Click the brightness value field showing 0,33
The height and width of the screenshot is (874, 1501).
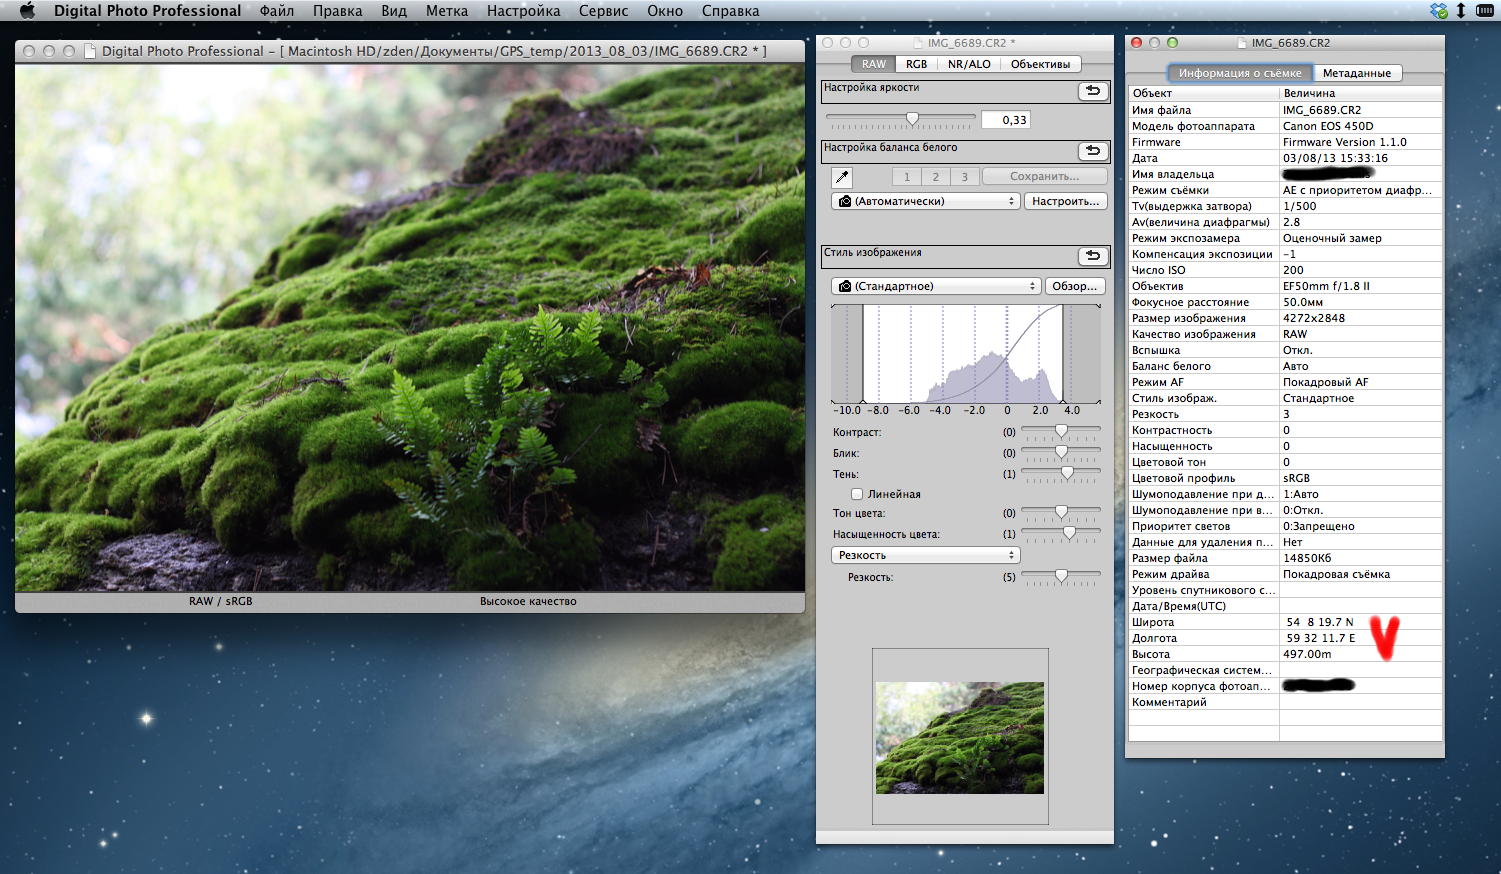(x=1006, y=120)
